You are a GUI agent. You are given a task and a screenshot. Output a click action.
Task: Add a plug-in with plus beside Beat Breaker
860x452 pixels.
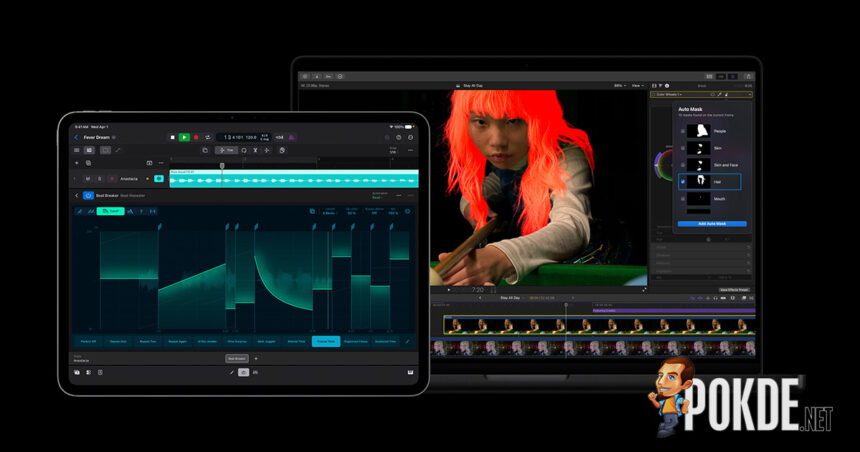tap(256, 359)
